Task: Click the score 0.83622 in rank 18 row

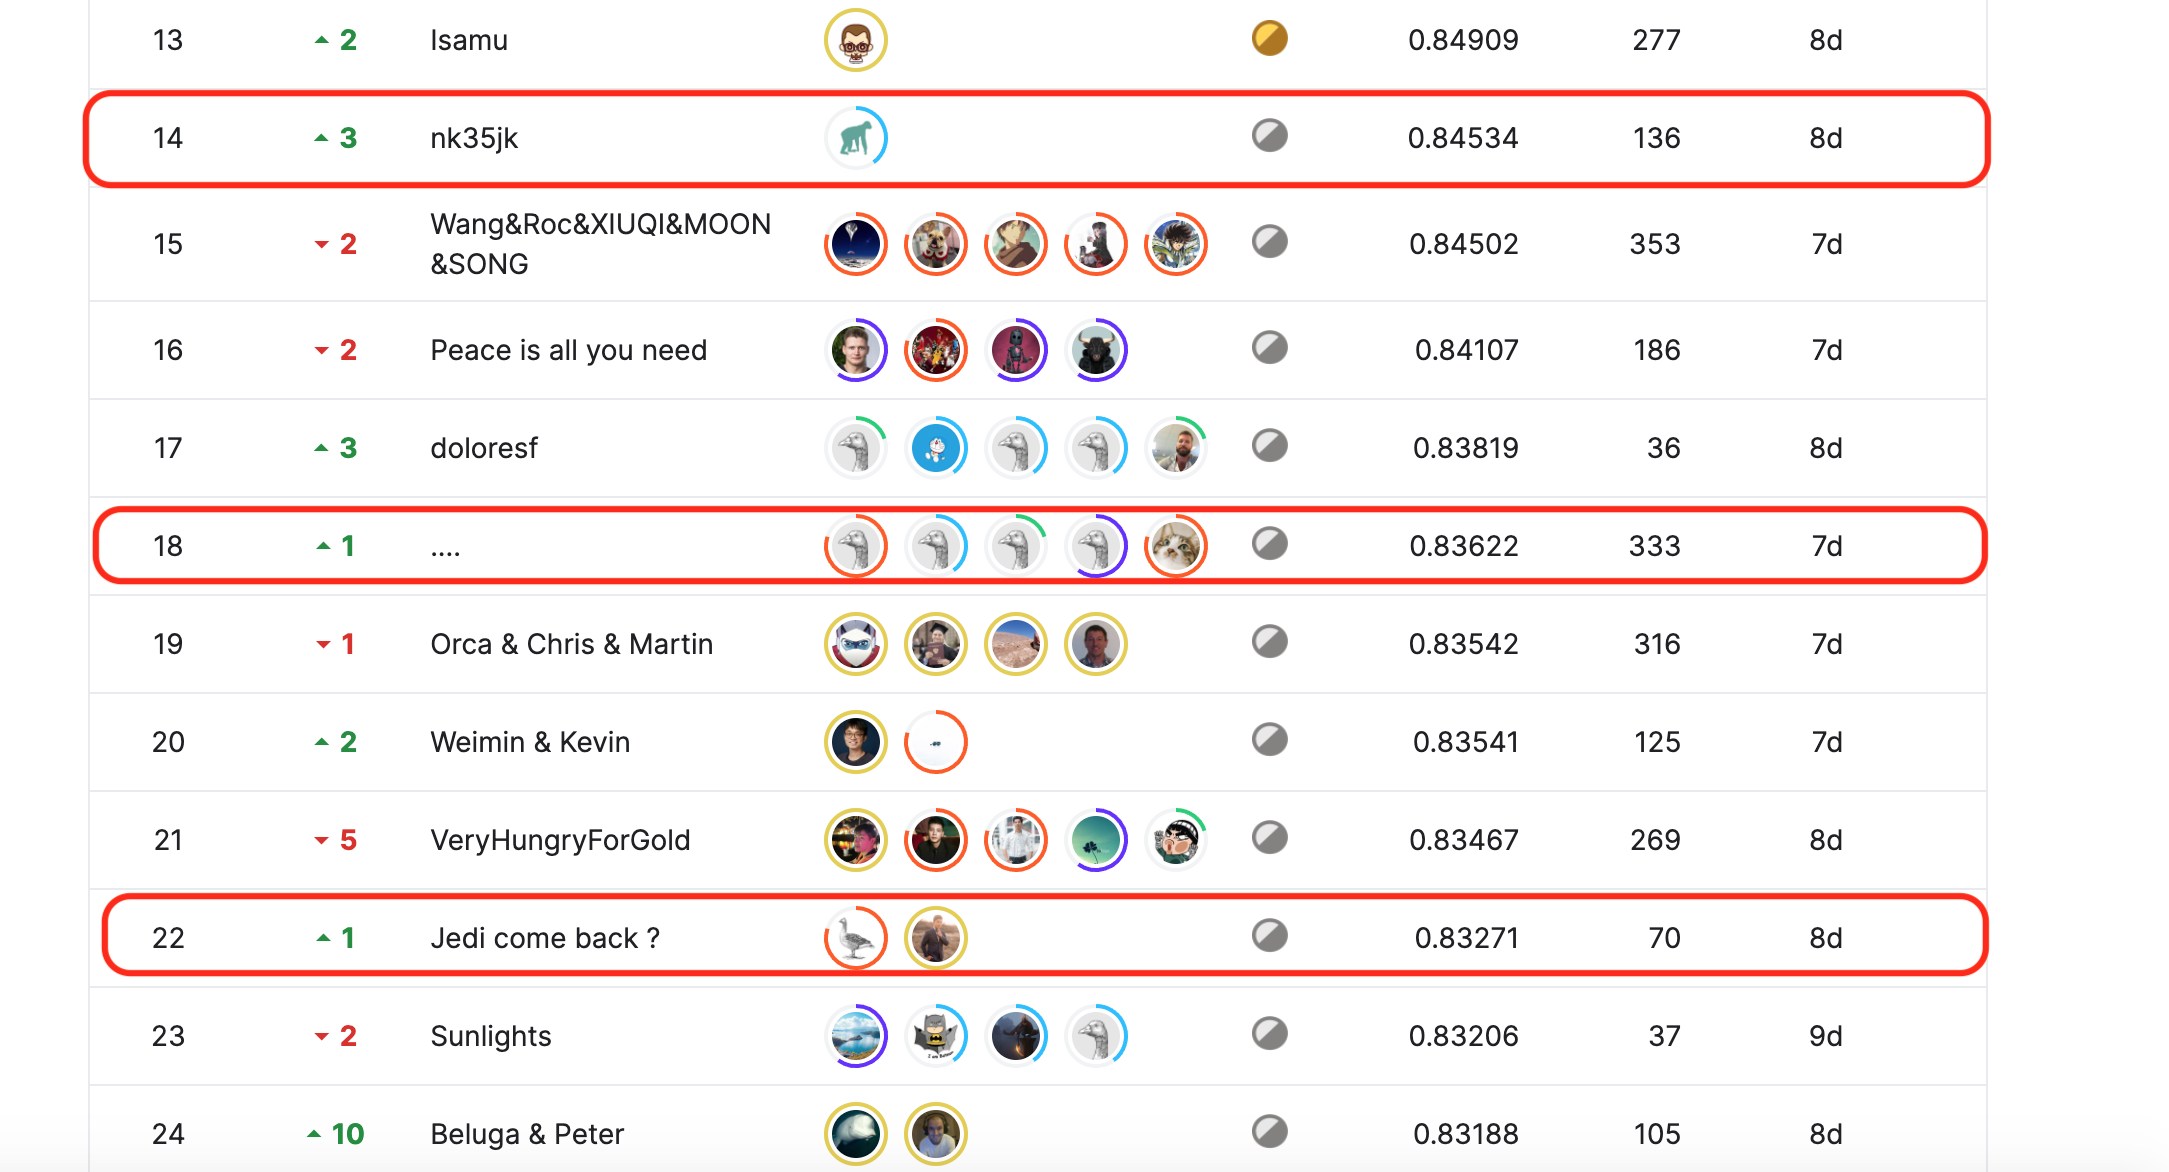Action: (x=1463, y=546)
